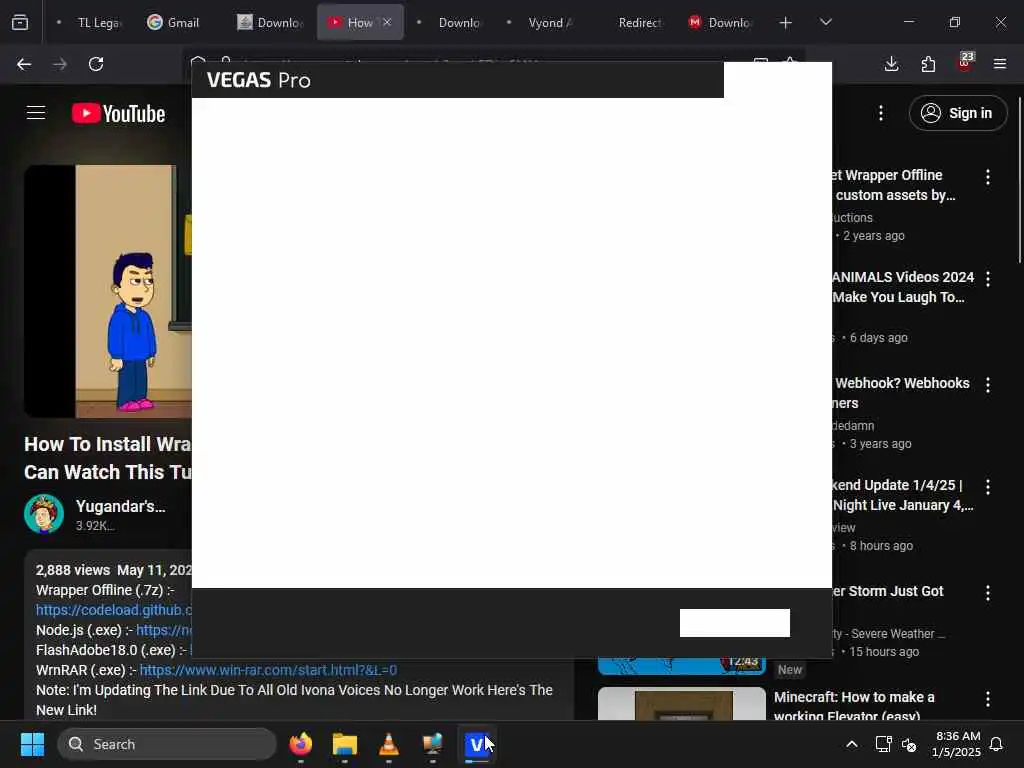Open VEGAS Pro from the taskbar

(x=477, y=744)
